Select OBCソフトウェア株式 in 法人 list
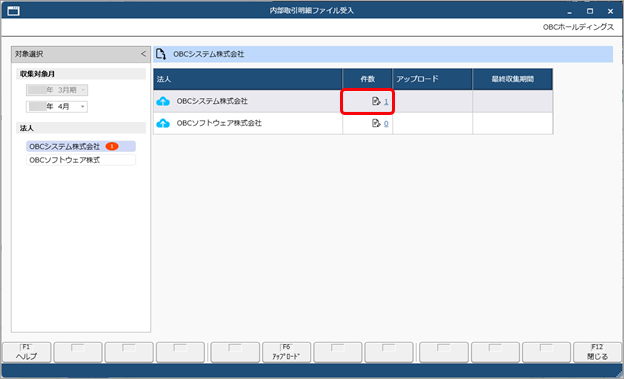Viewport: 624px width, 379px height. click(x=81, y=160)
